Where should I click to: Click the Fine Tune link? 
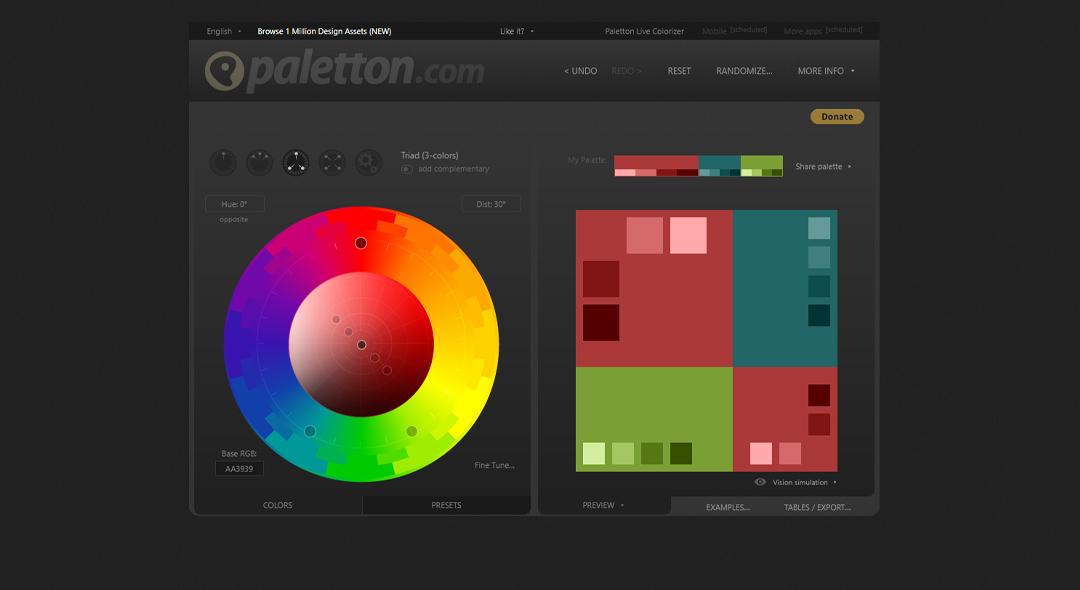coord(495,465)
